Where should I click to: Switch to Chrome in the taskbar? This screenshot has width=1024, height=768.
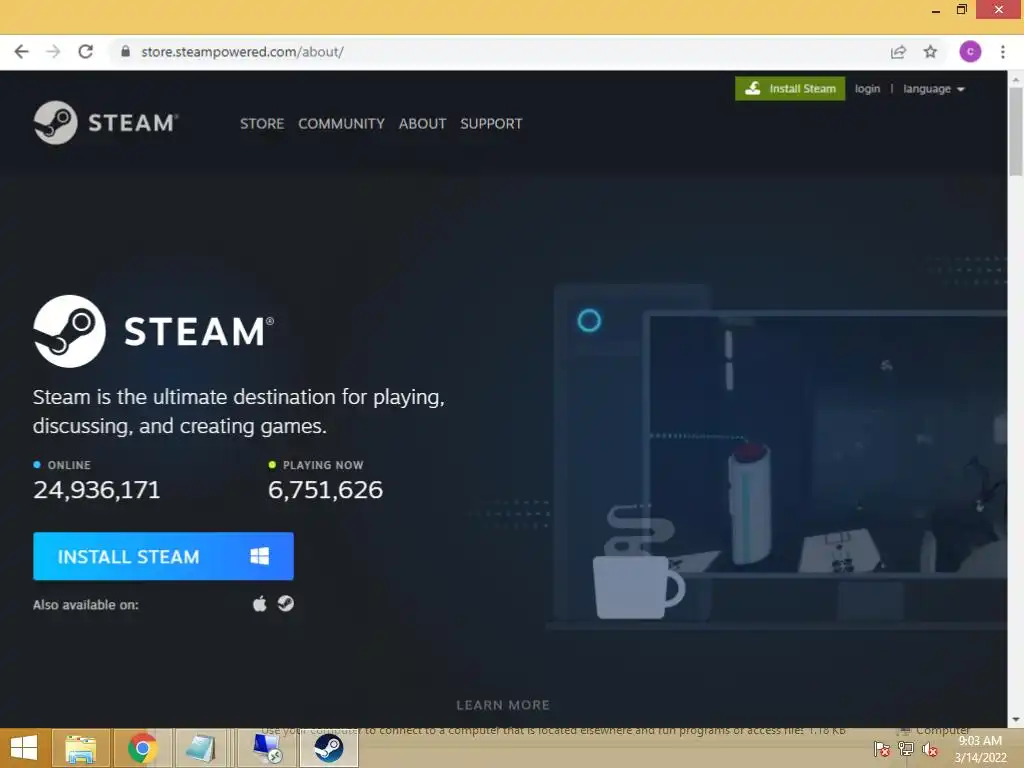pos(142,748)
